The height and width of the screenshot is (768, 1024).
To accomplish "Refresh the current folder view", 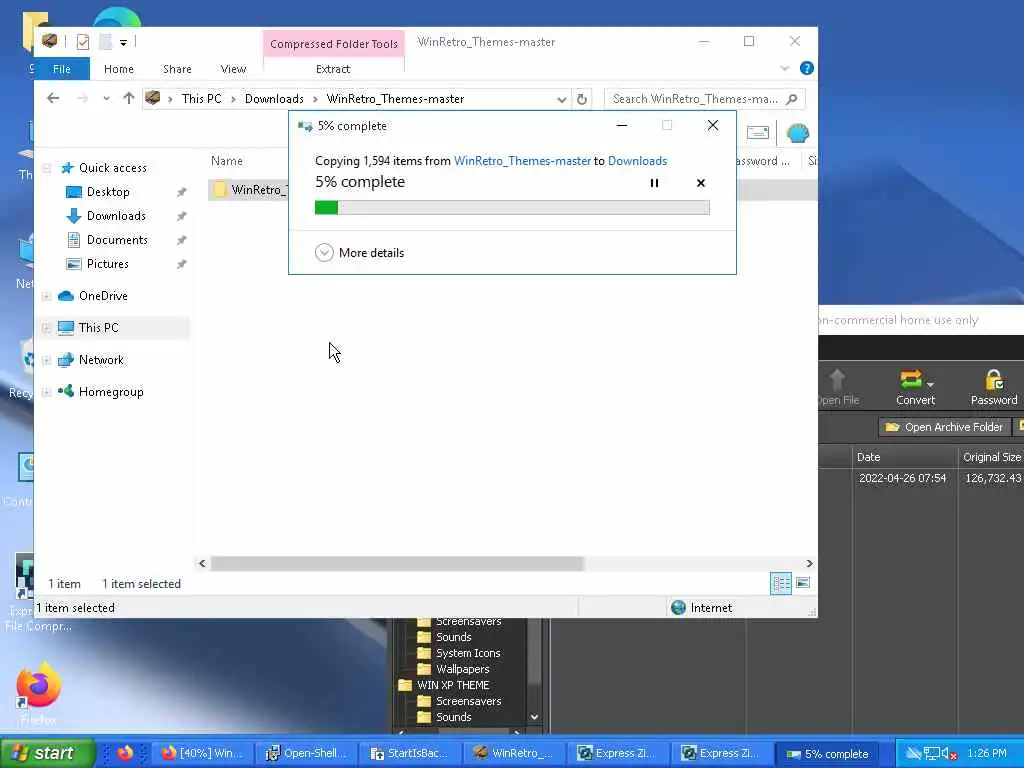I will [x=581, y=99].
